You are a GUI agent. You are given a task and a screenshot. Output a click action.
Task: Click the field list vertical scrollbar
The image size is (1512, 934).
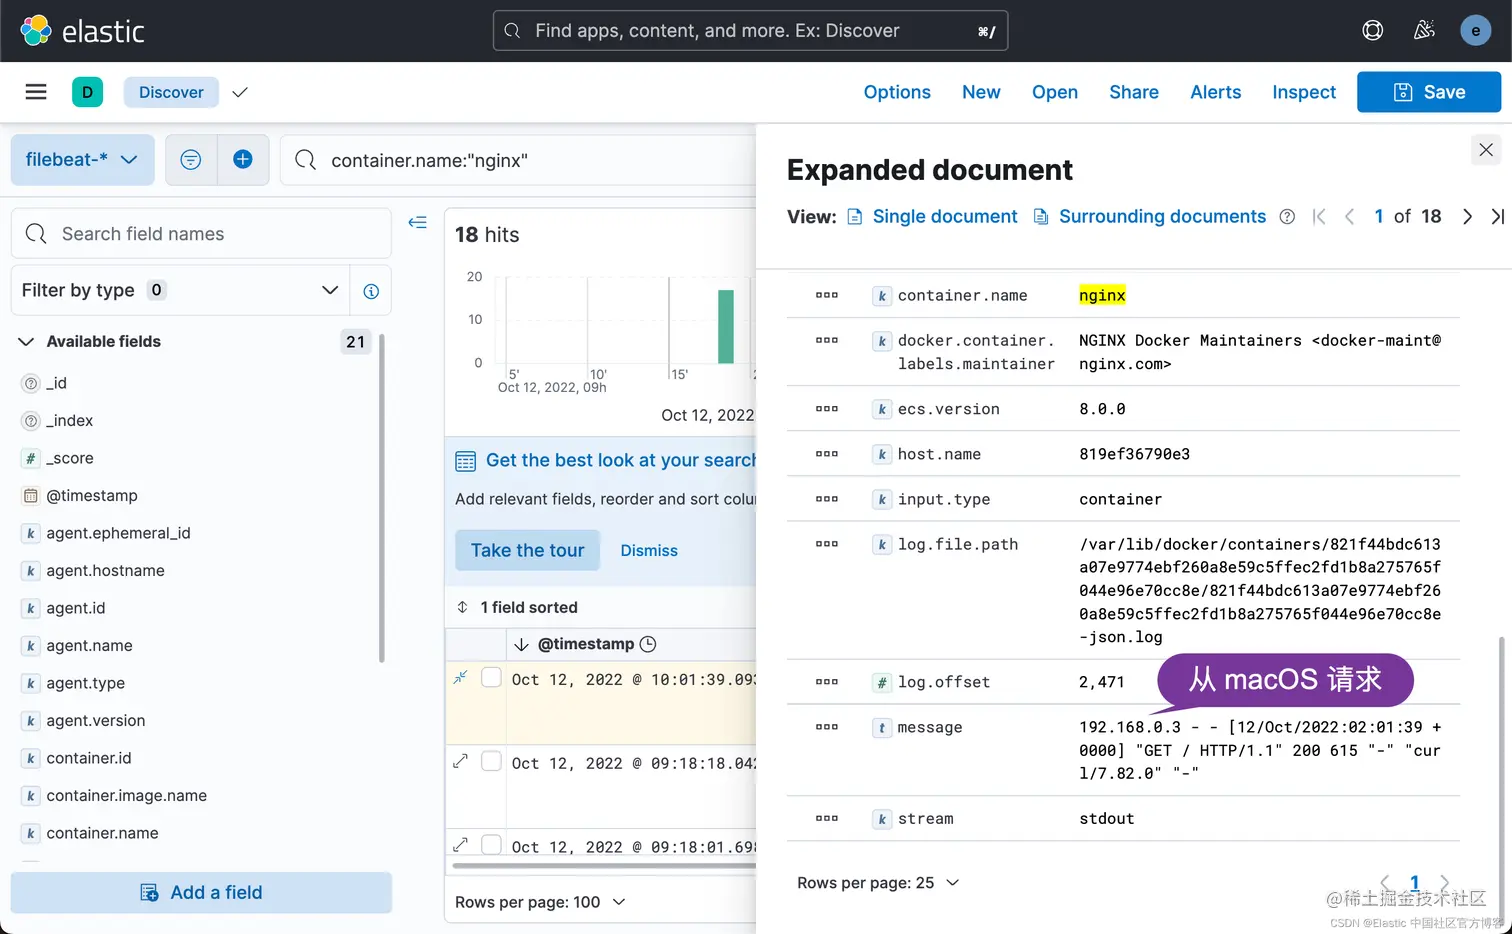click(x=381, y=498)
